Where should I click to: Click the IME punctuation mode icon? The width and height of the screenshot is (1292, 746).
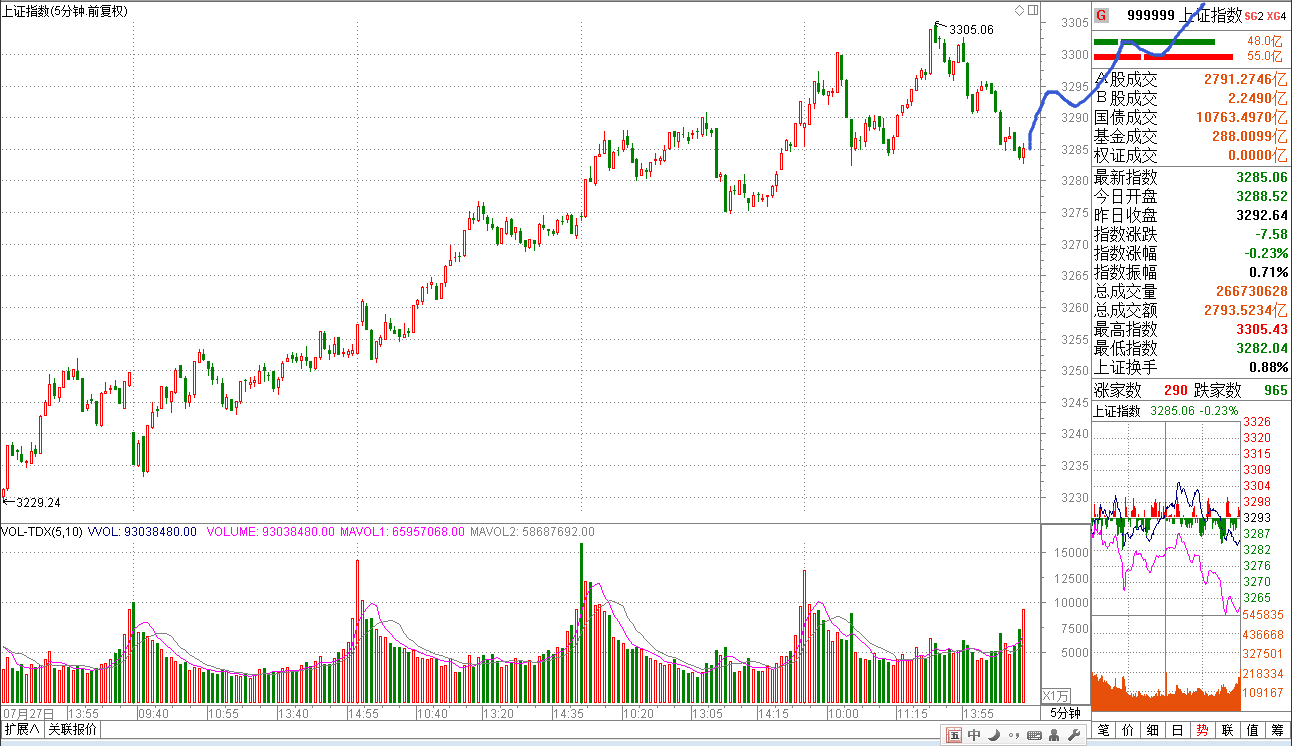(1014, 735)
